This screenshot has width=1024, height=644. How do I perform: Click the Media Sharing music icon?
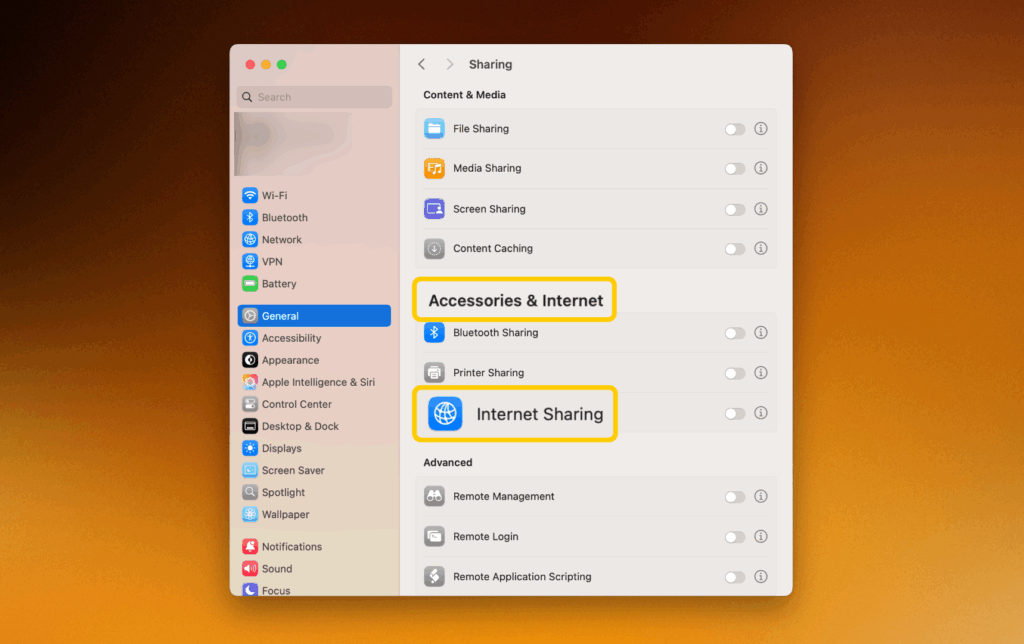[x=434, y=168]
